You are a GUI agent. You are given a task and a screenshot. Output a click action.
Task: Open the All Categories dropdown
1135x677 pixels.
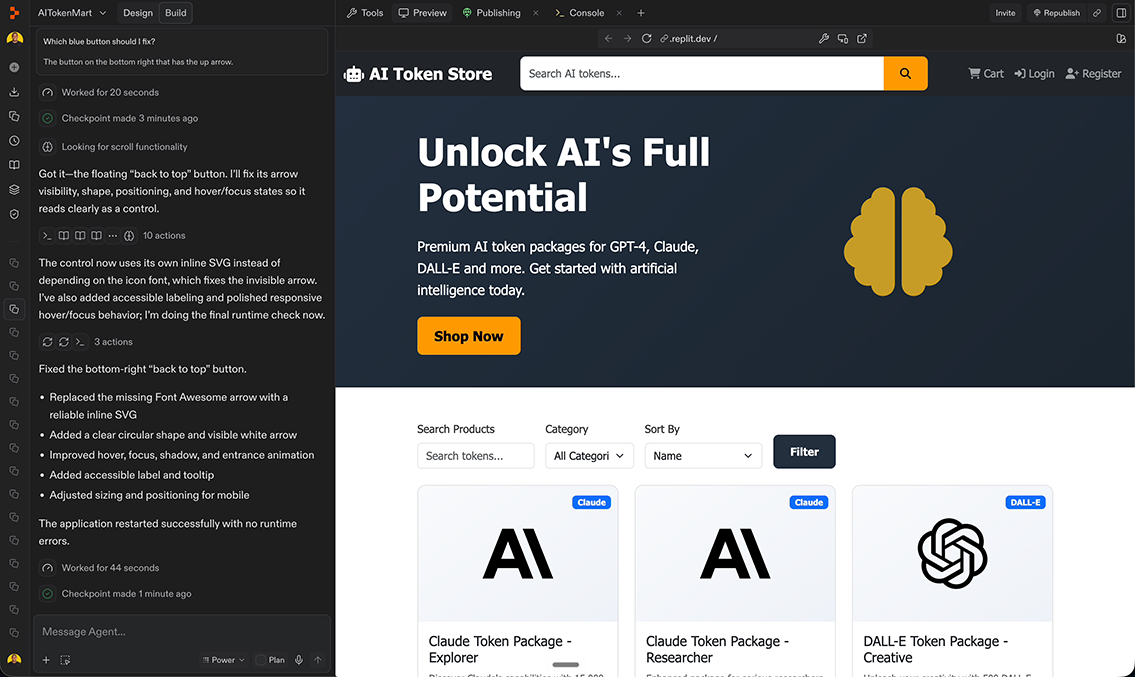589,455
